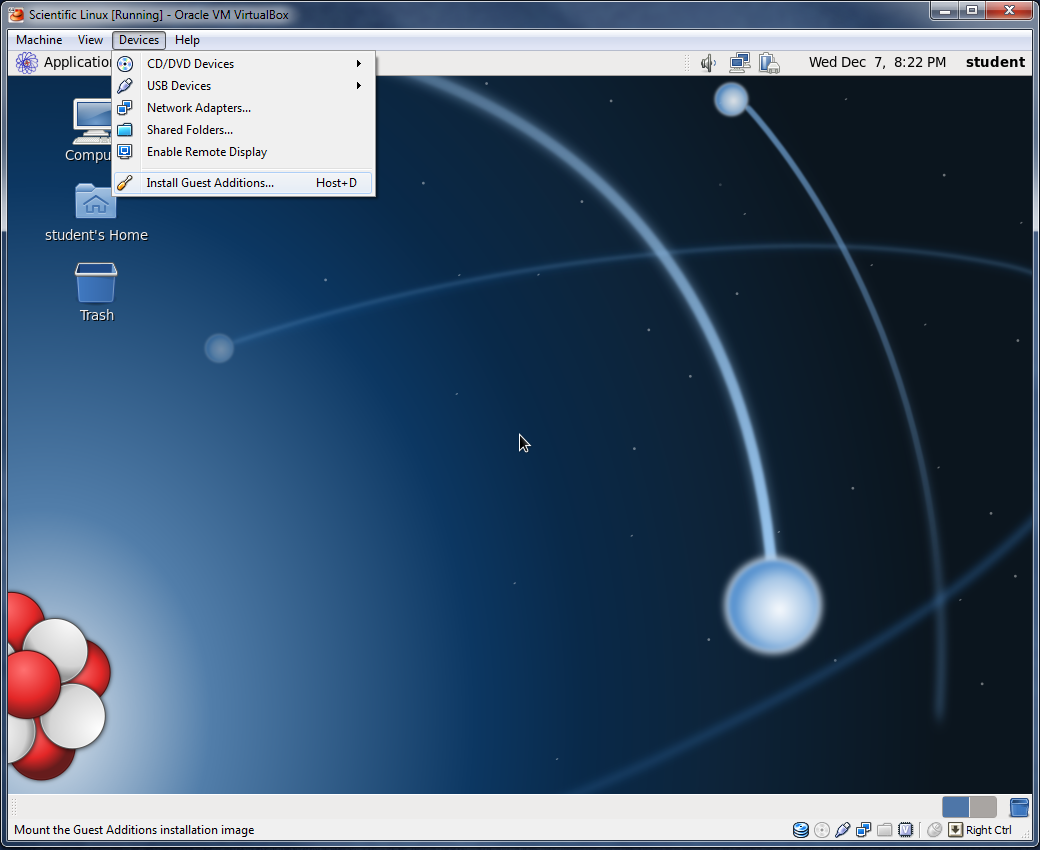Select the Computer desktop icon

[x=90, y=131]
